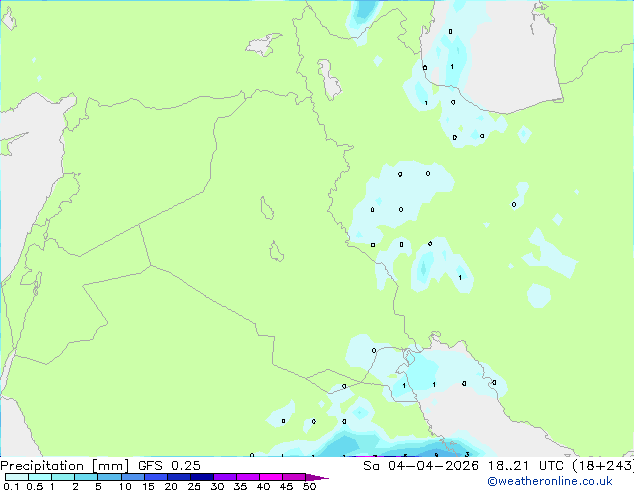Select the 35–40 mm legend swatch
The width and height of the screenshot is (634, 490).
click(x=247, y=477)
